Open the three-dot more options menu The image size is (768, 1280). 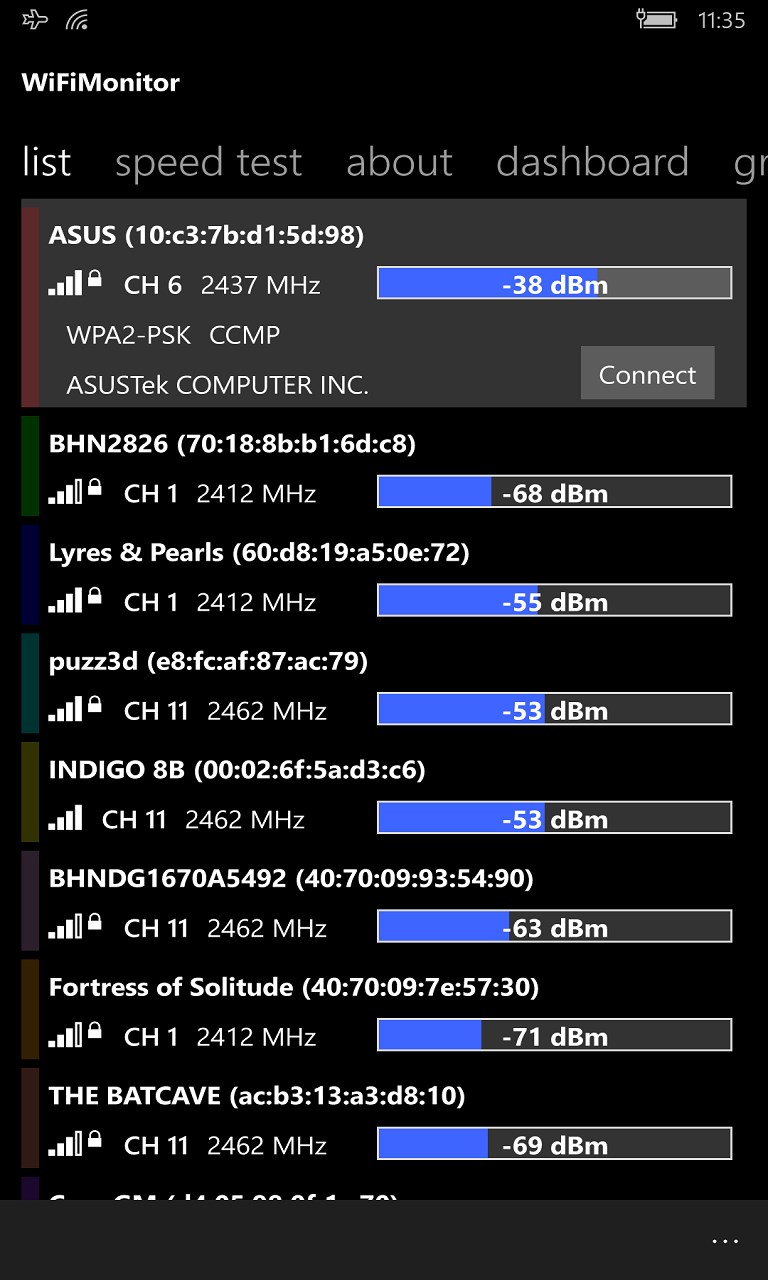(x=724, y=1241)
